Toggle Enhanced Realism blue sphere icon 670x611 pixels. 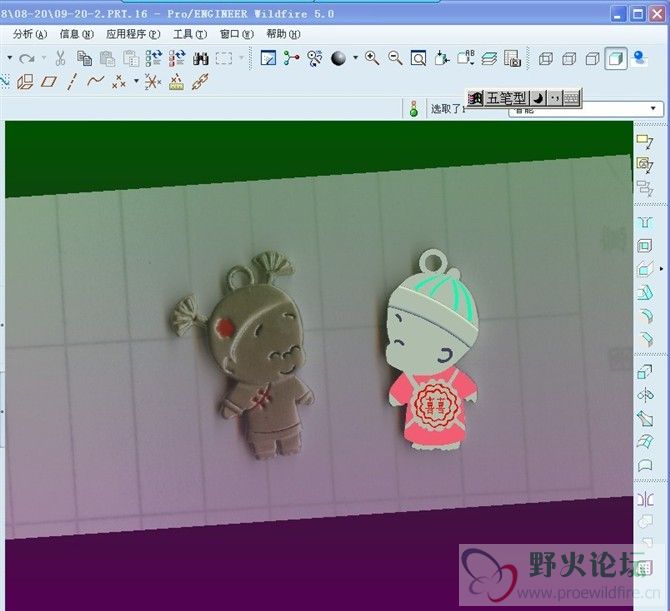pos(639,58)
